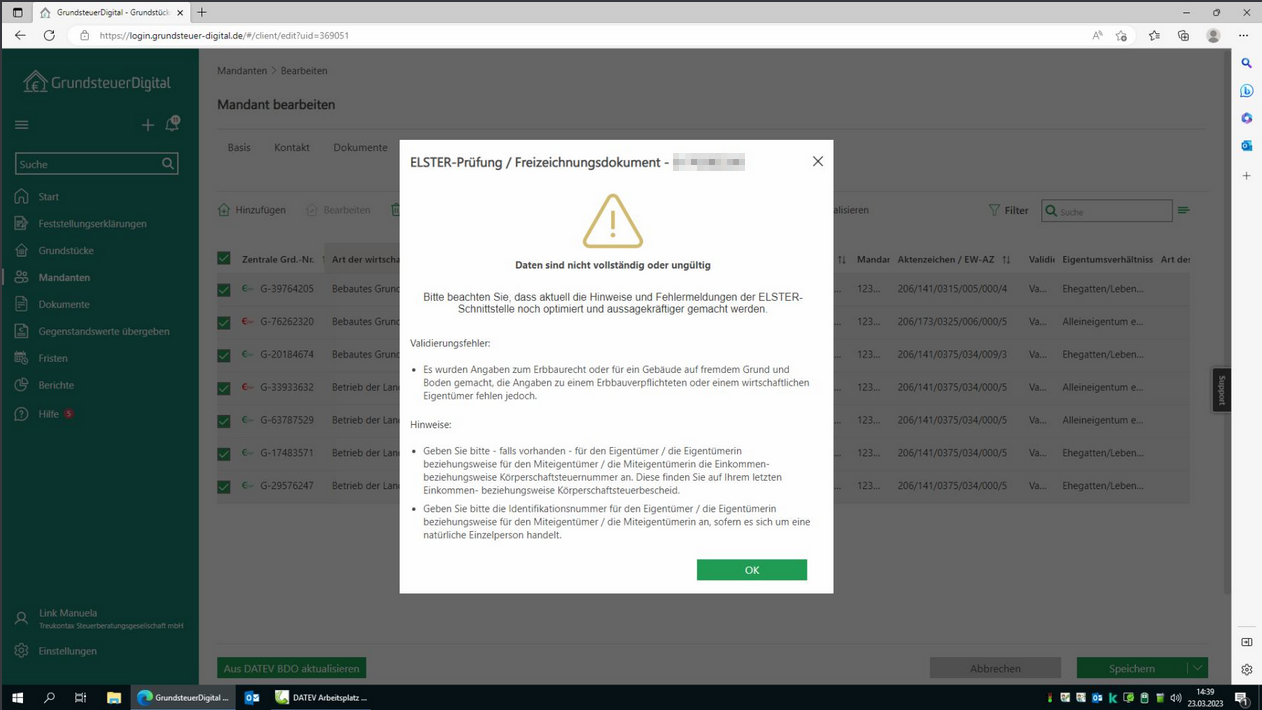Switch to the Basis tab

(239, 148)
